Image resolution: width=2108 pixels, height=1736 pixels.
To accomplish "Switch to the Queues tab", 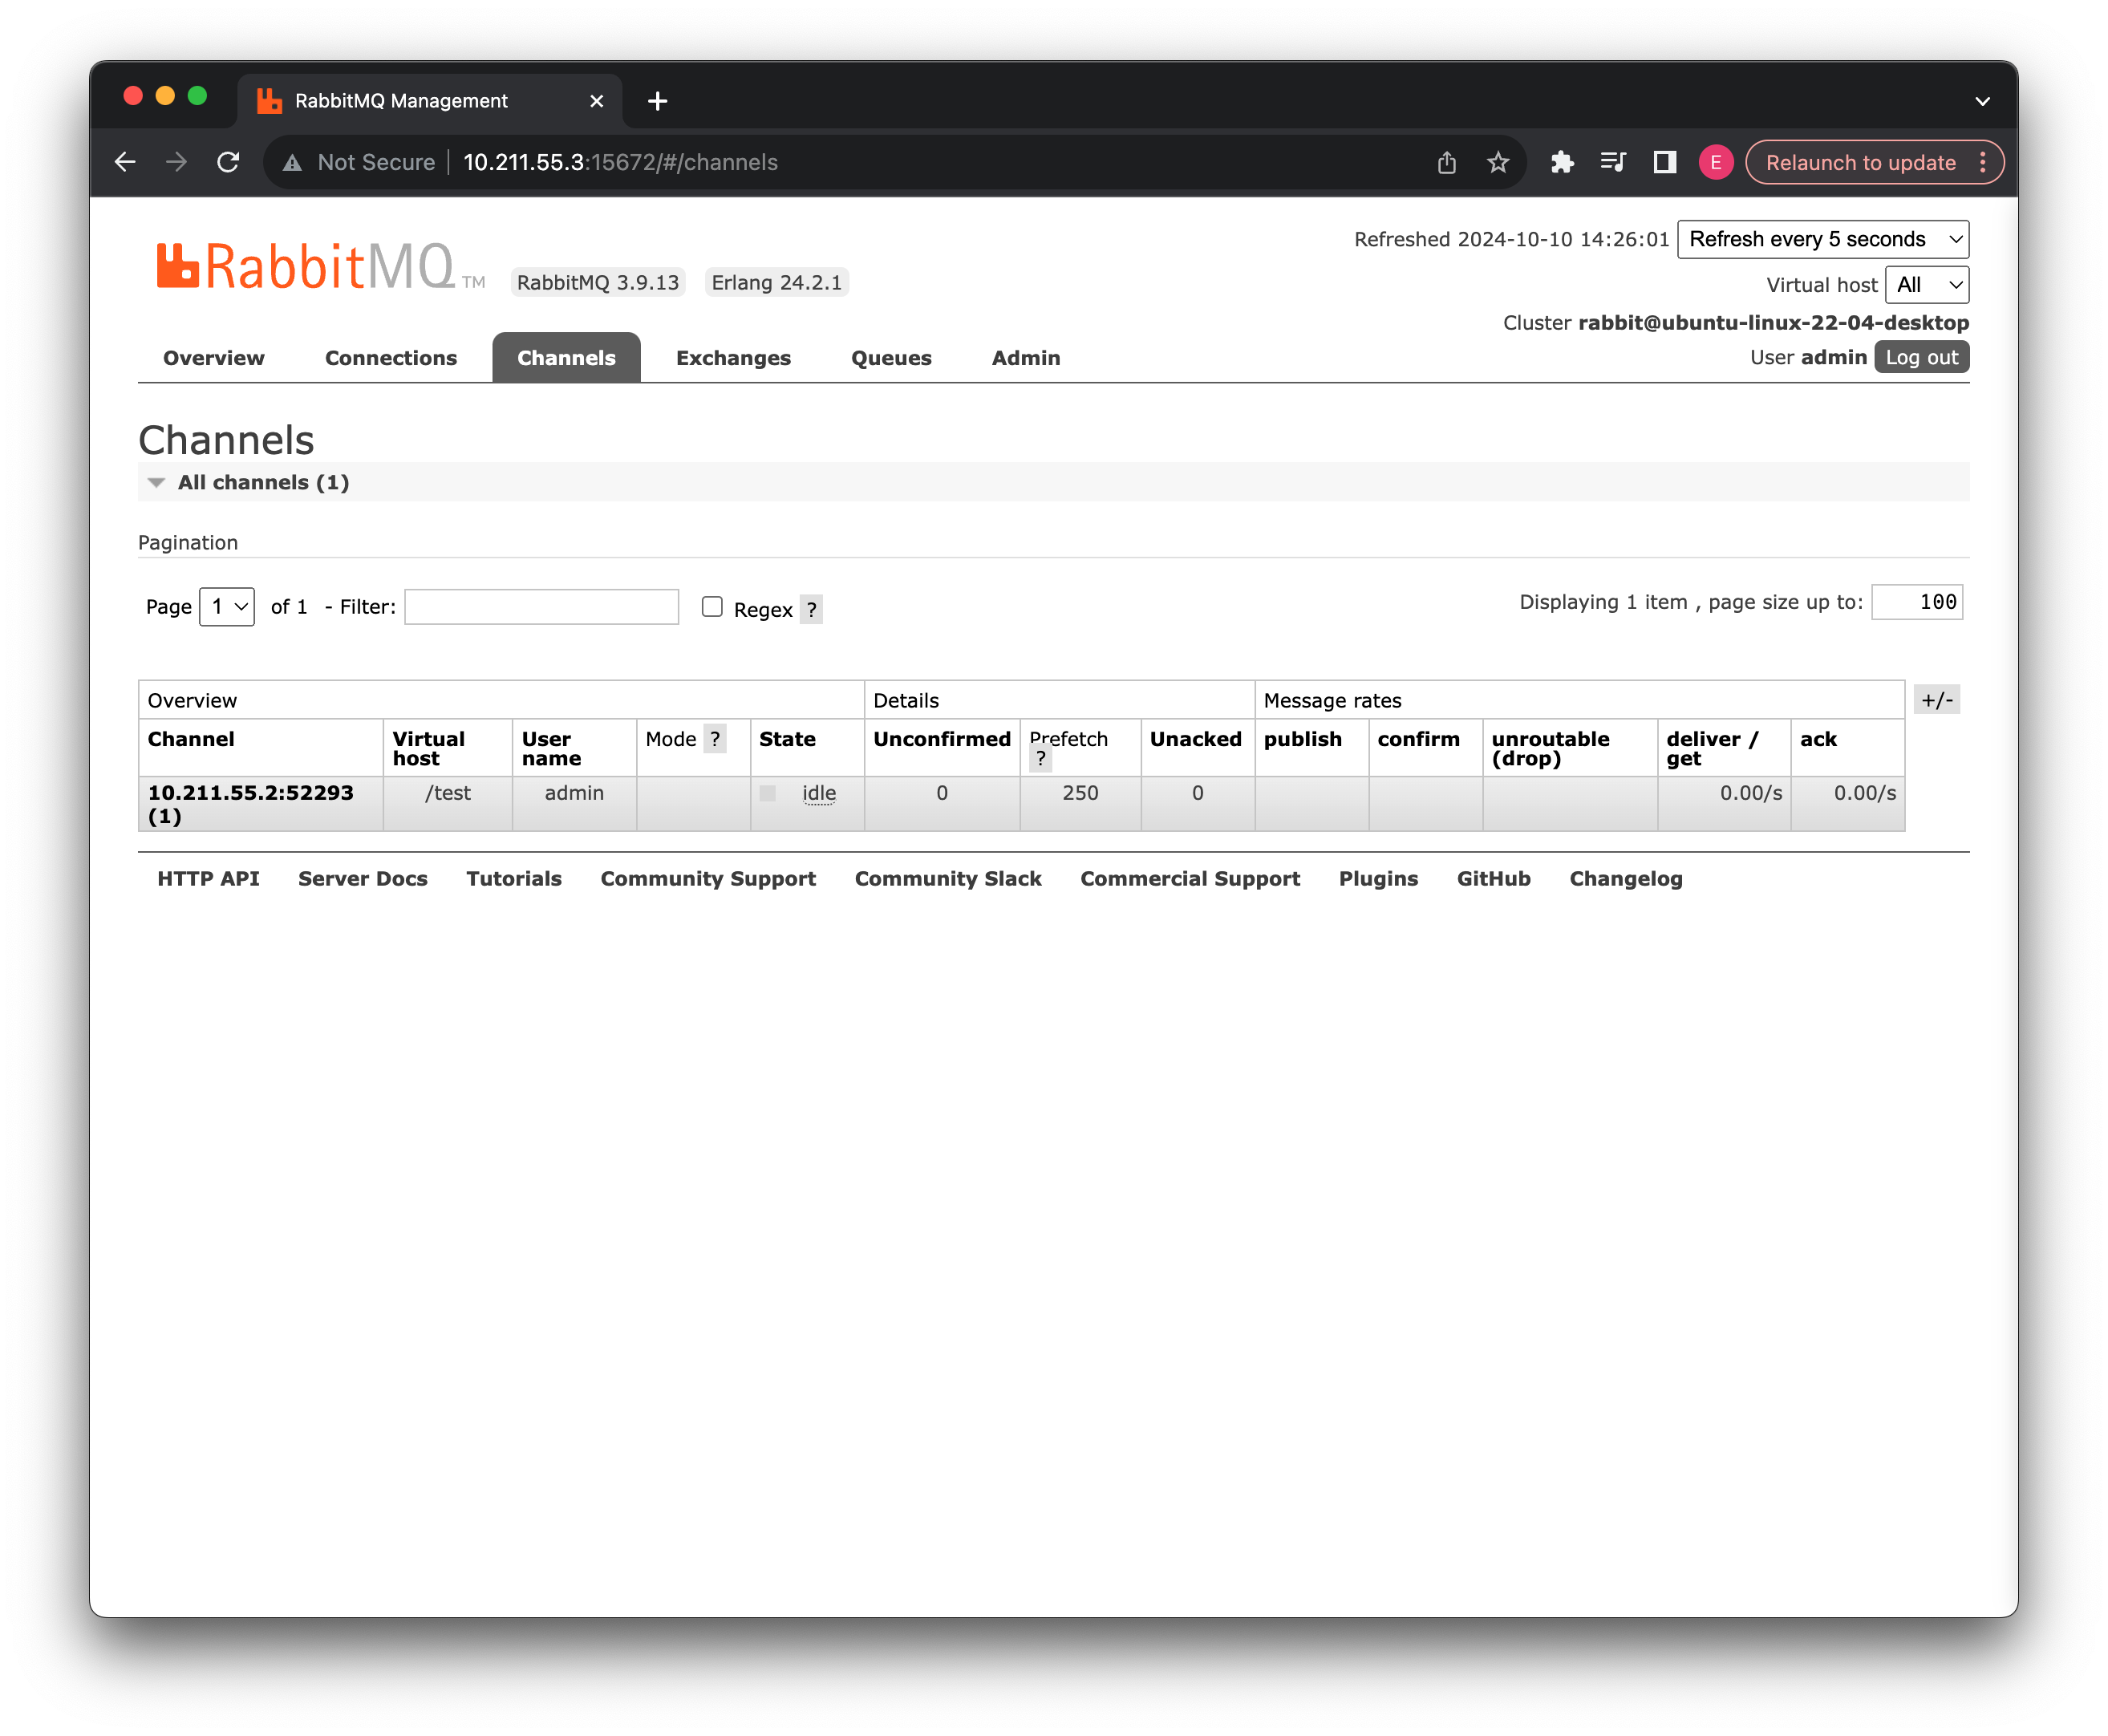I will coord(890,358).
